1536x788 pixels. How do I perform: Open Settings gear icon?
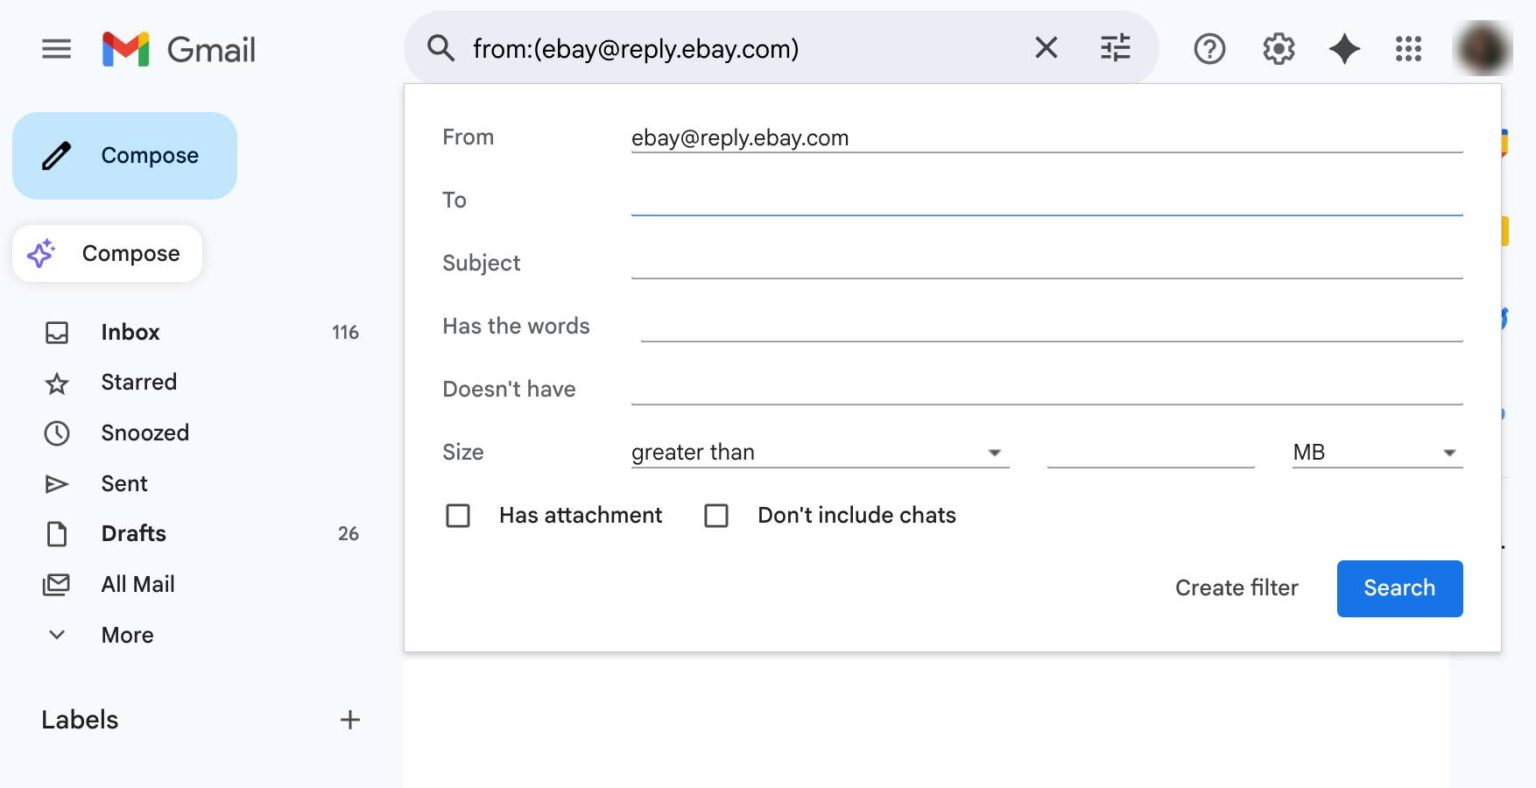point(1278,48)
